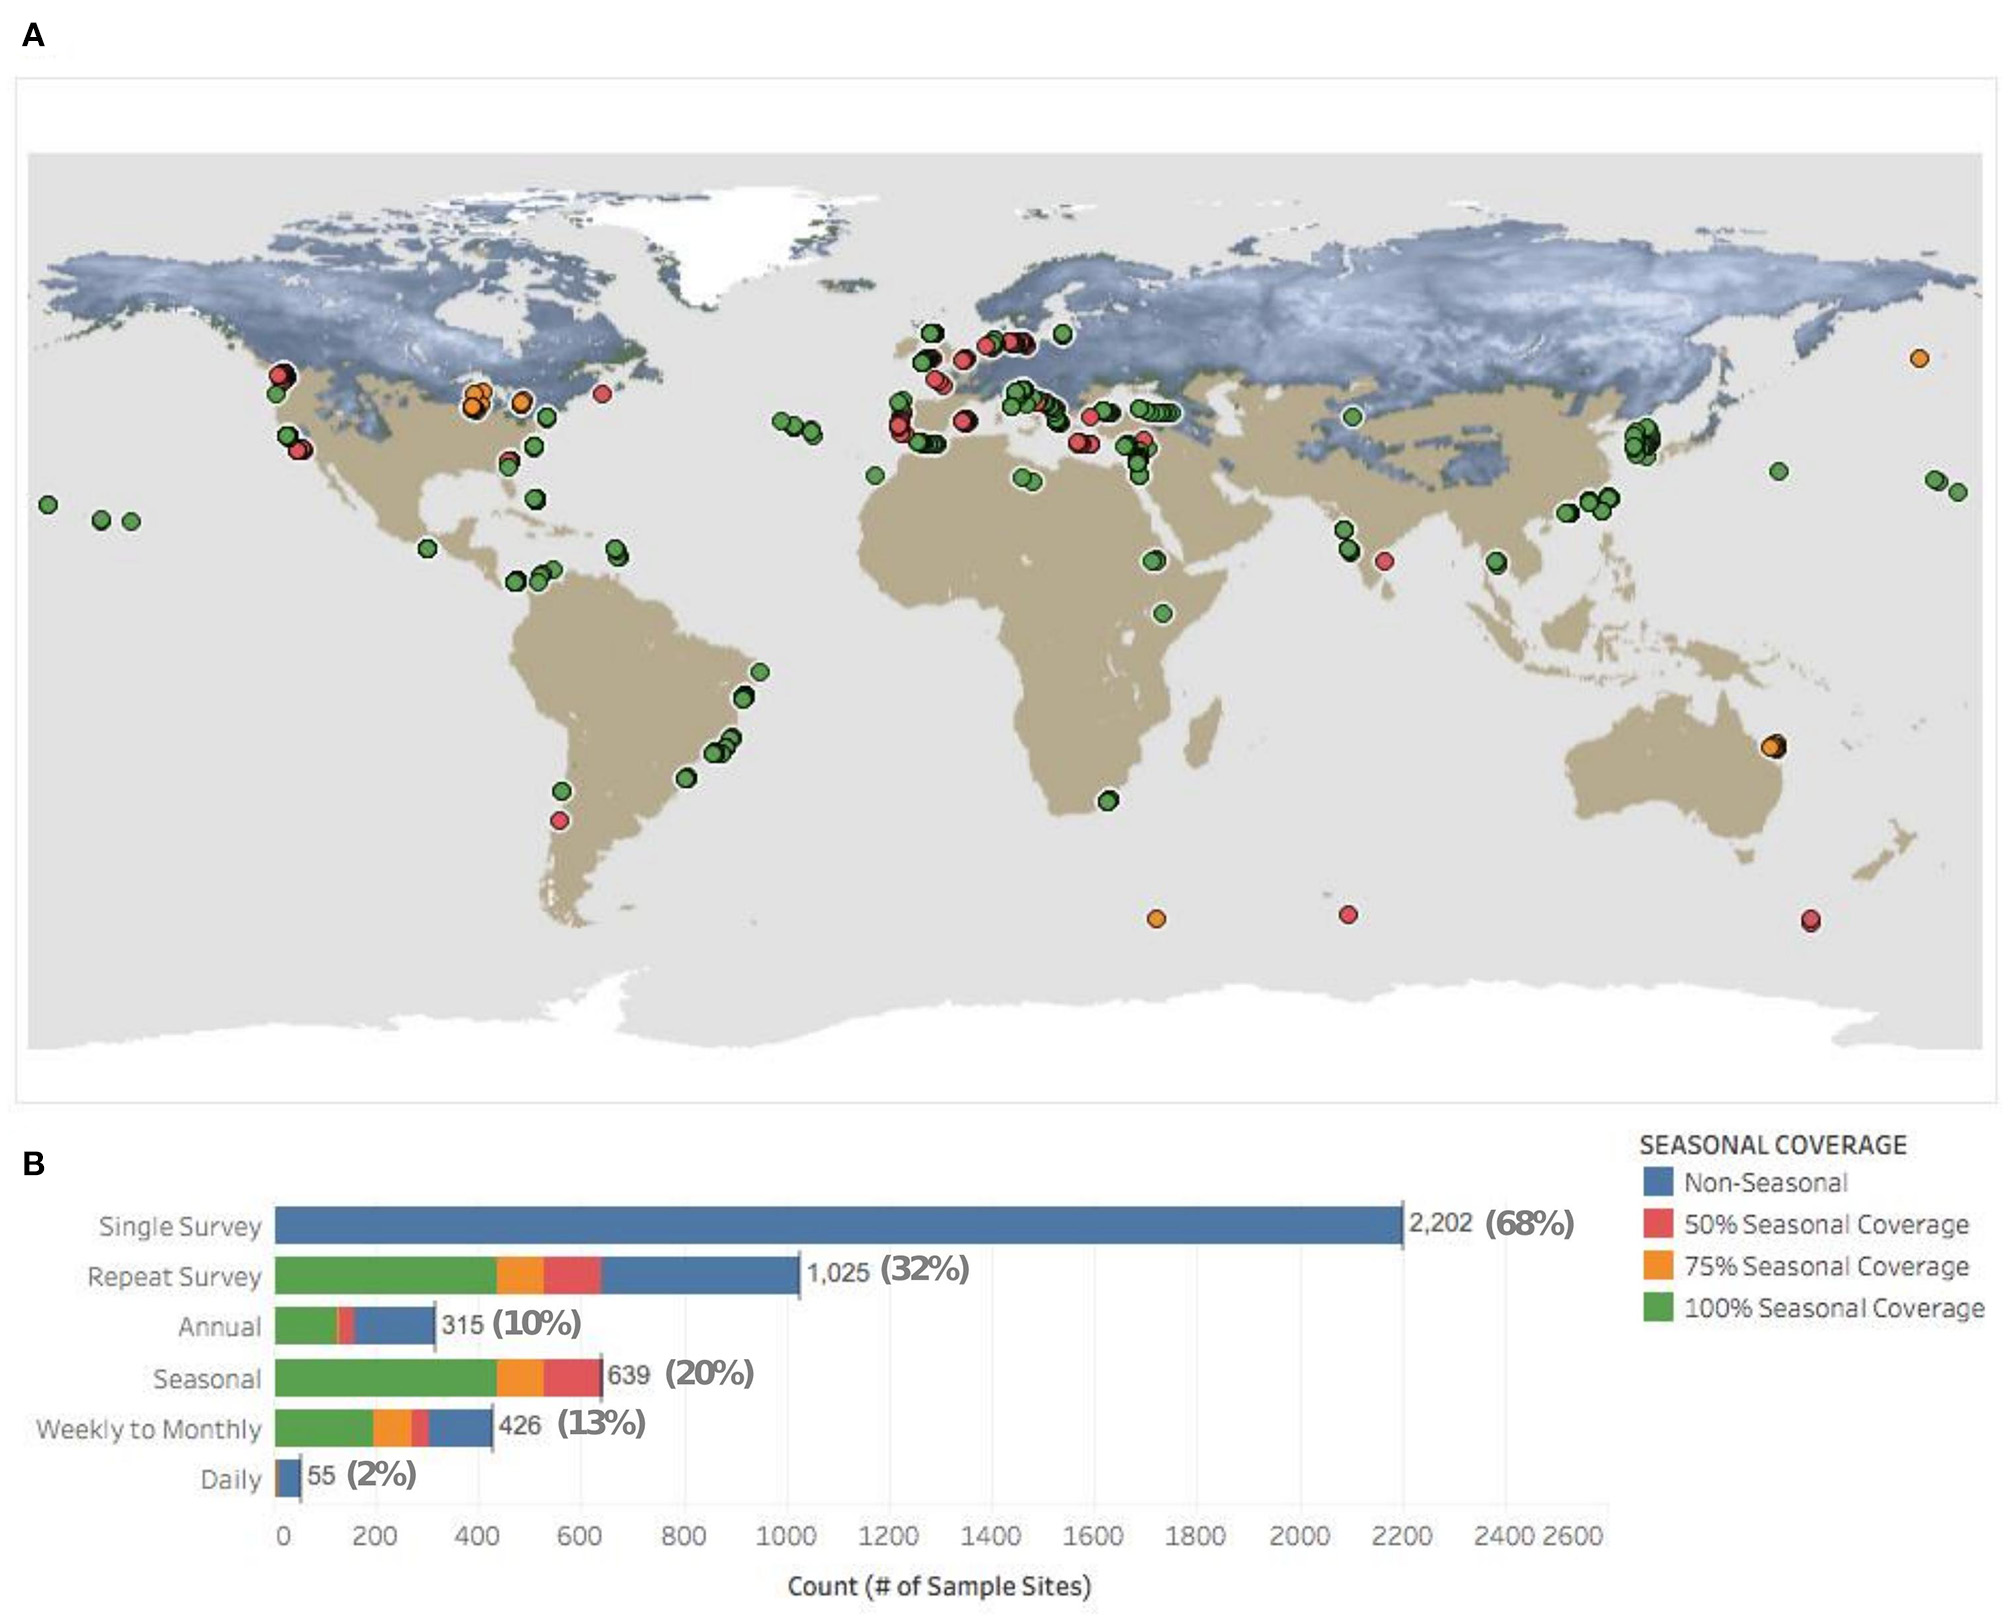Select green segment of Seasonal bar

tap(385, 1378)
